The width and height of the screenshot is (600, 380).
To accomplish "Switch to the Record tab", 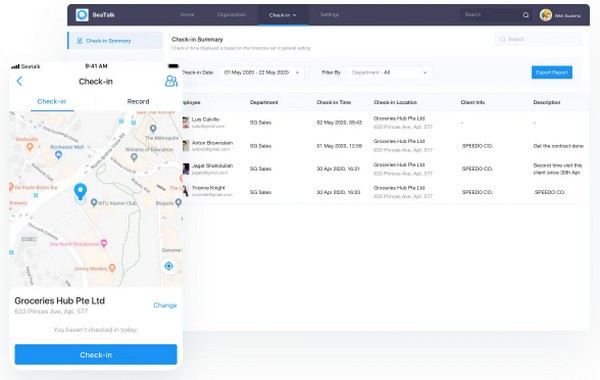I will (x=138, y=101).
